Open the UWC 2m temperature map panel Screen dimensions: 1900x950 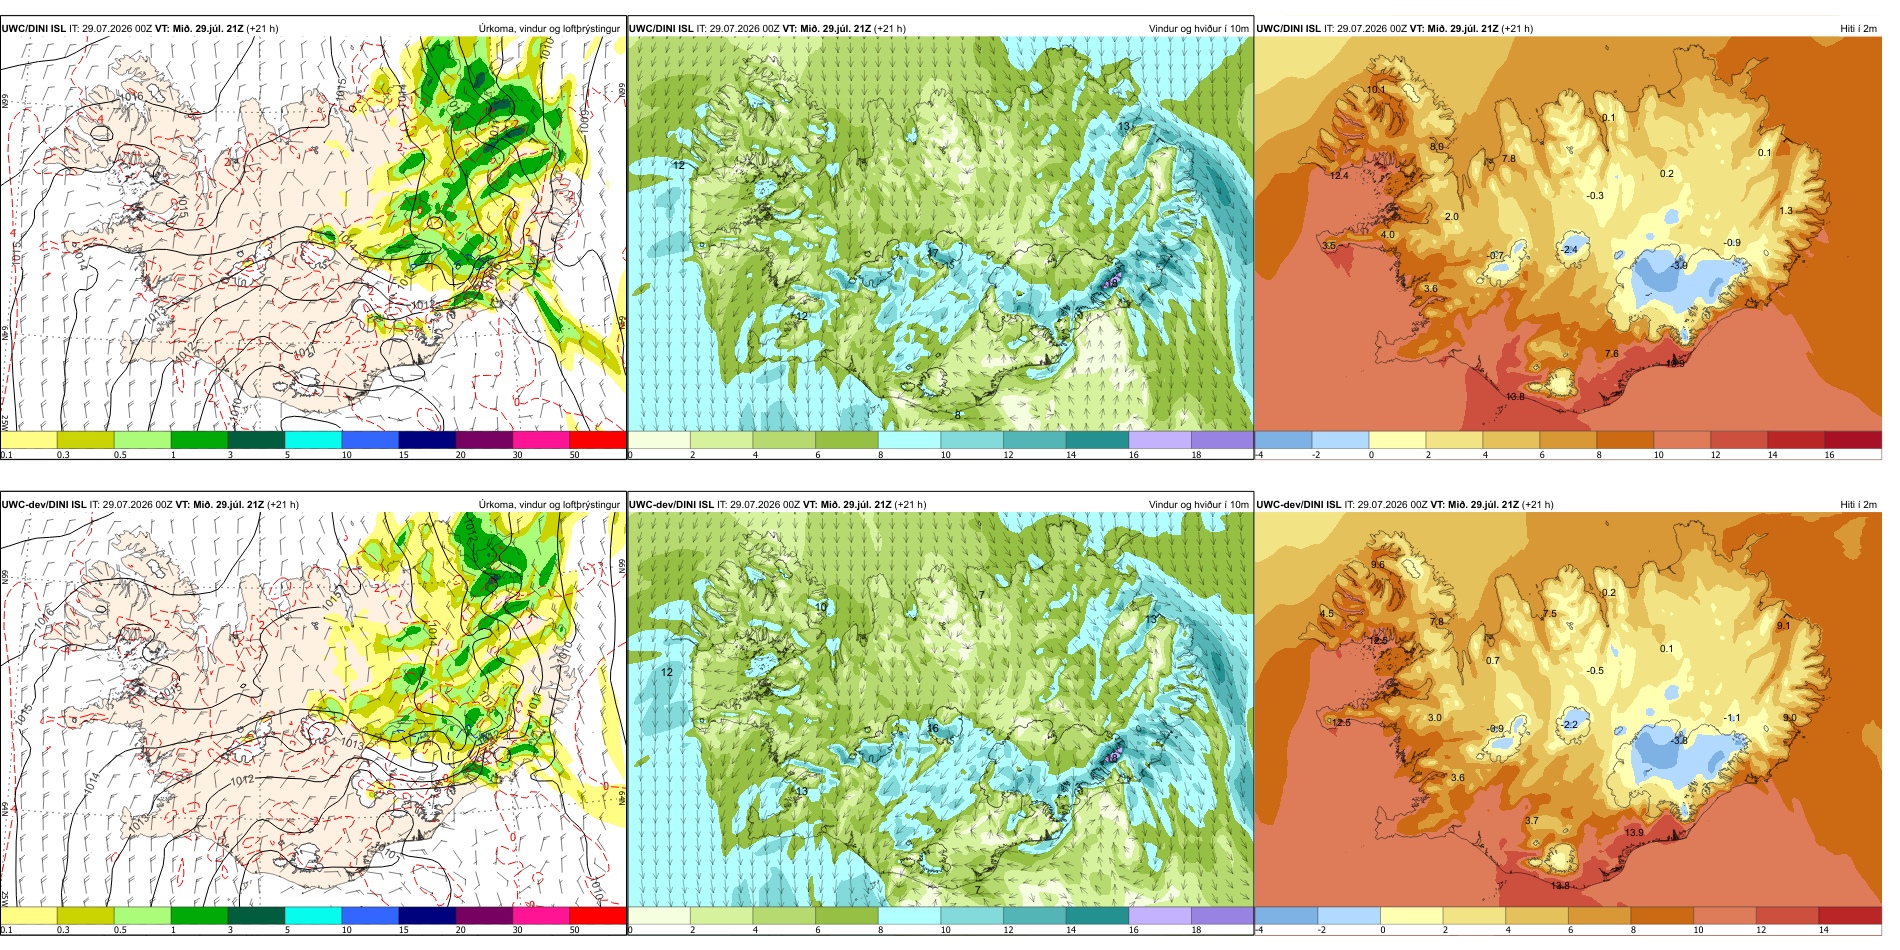point(1568,235)
